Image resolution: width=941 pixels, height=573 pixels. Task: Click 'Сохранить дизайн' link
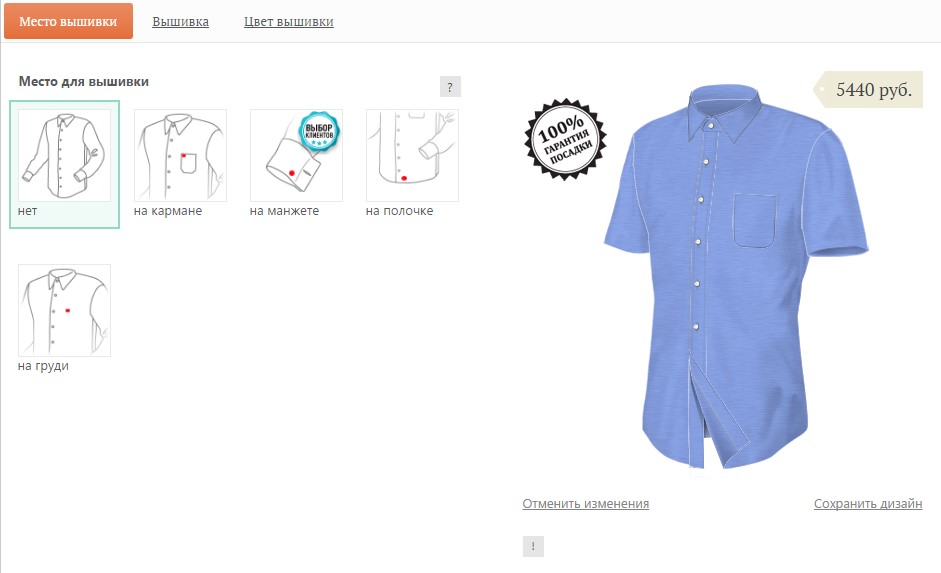(868, 503)
